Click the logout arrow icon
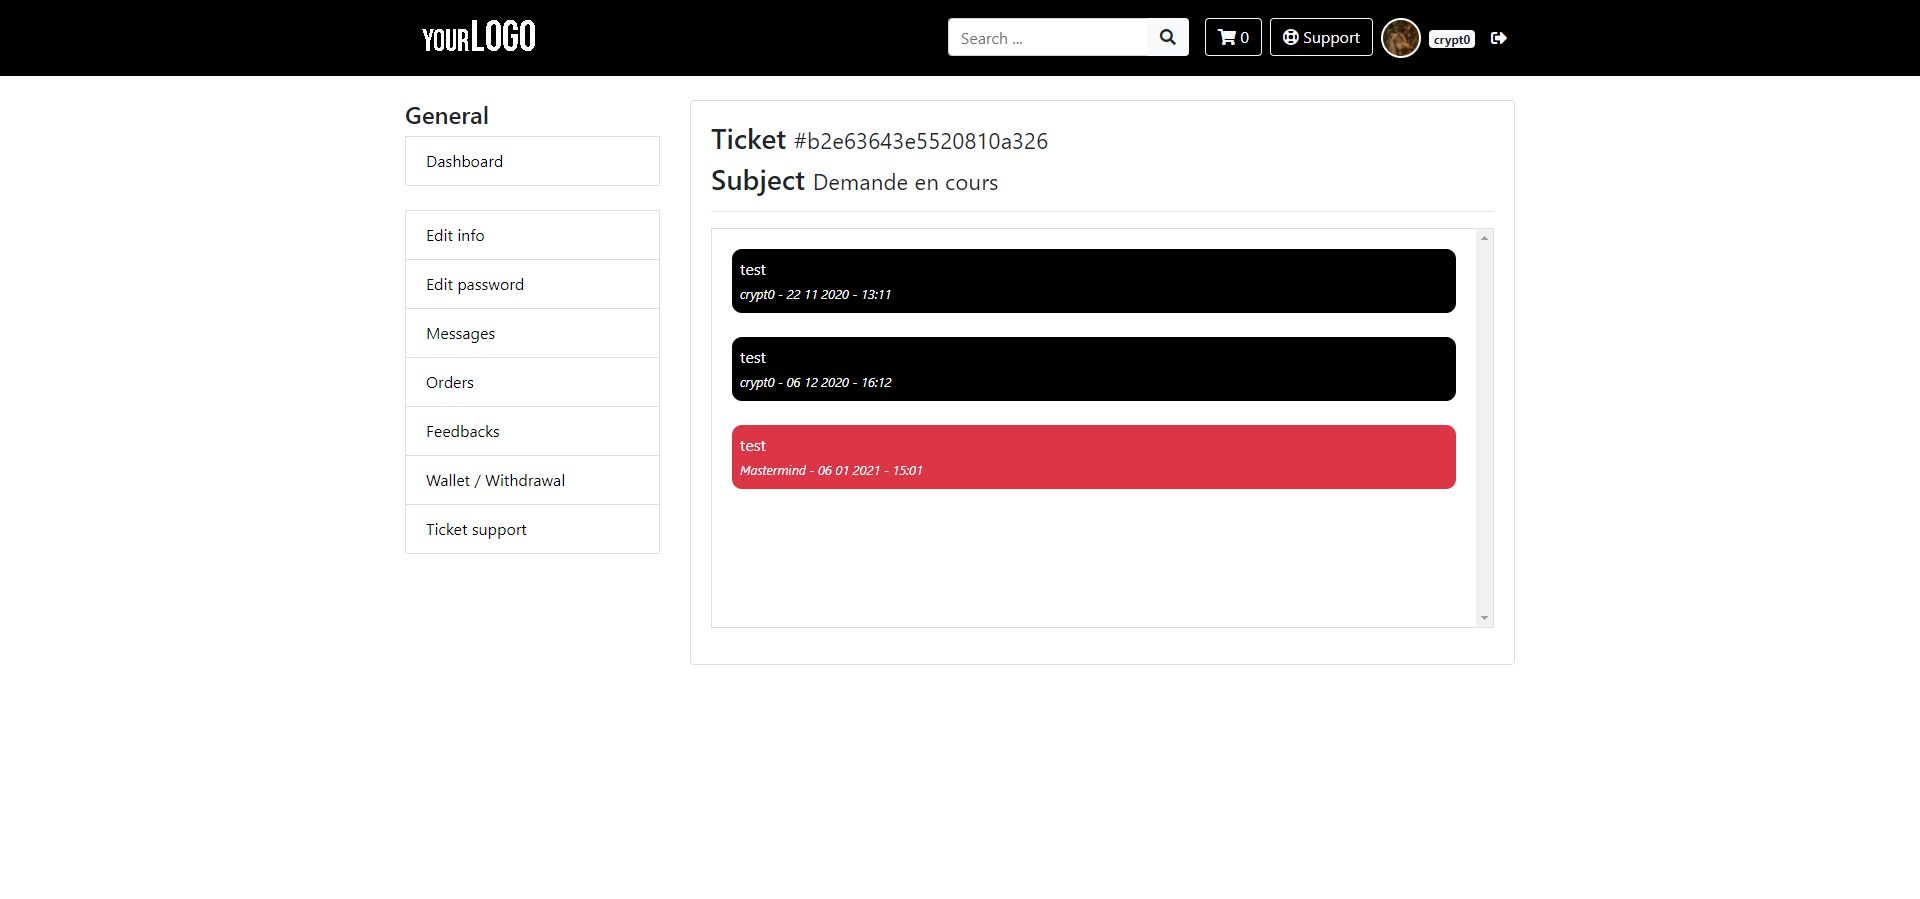This screenshot has height=899, width=1920. click(1498, 38)
